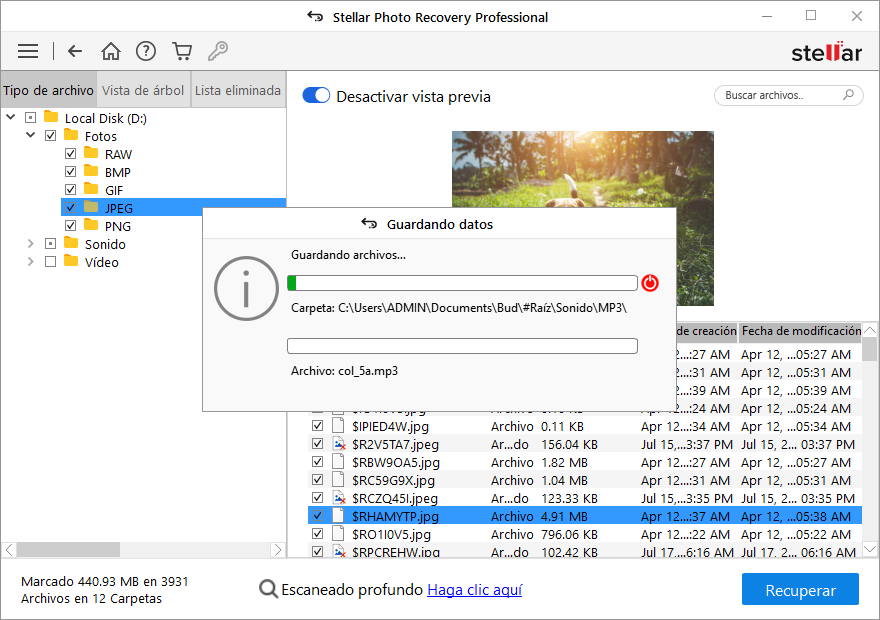Screen dimensions: 880x620
Task: Check the Vídeo folder checkbox
Action: pyautogui.click(x=50, y=262)
